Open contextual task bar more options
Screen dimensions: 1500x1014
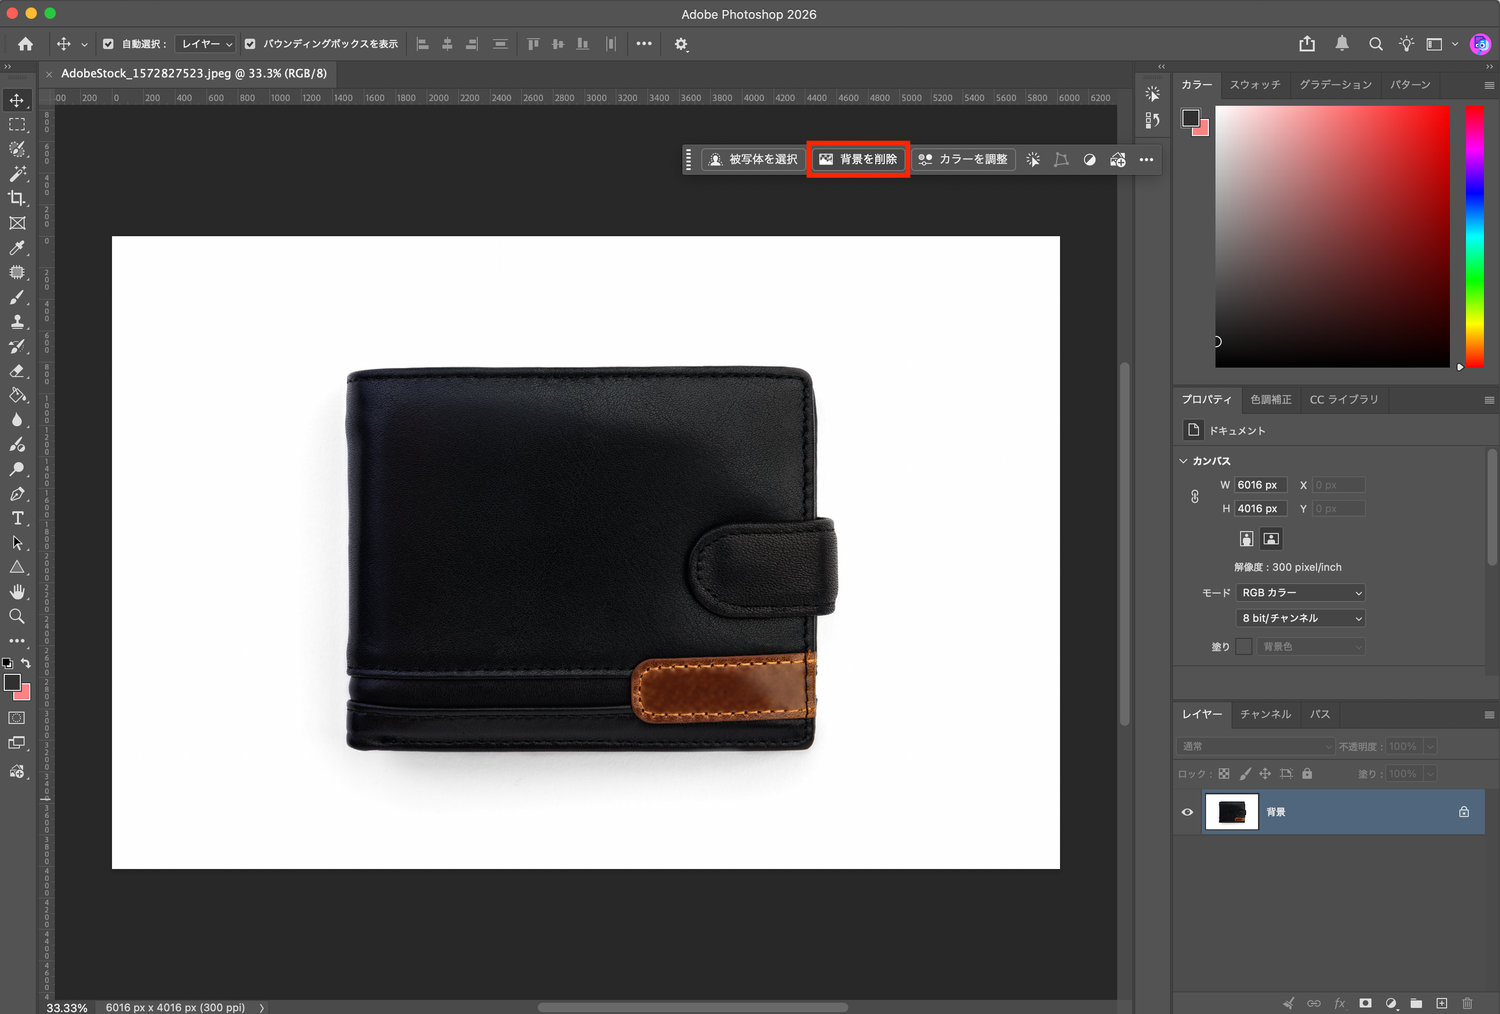(1146, 159)
